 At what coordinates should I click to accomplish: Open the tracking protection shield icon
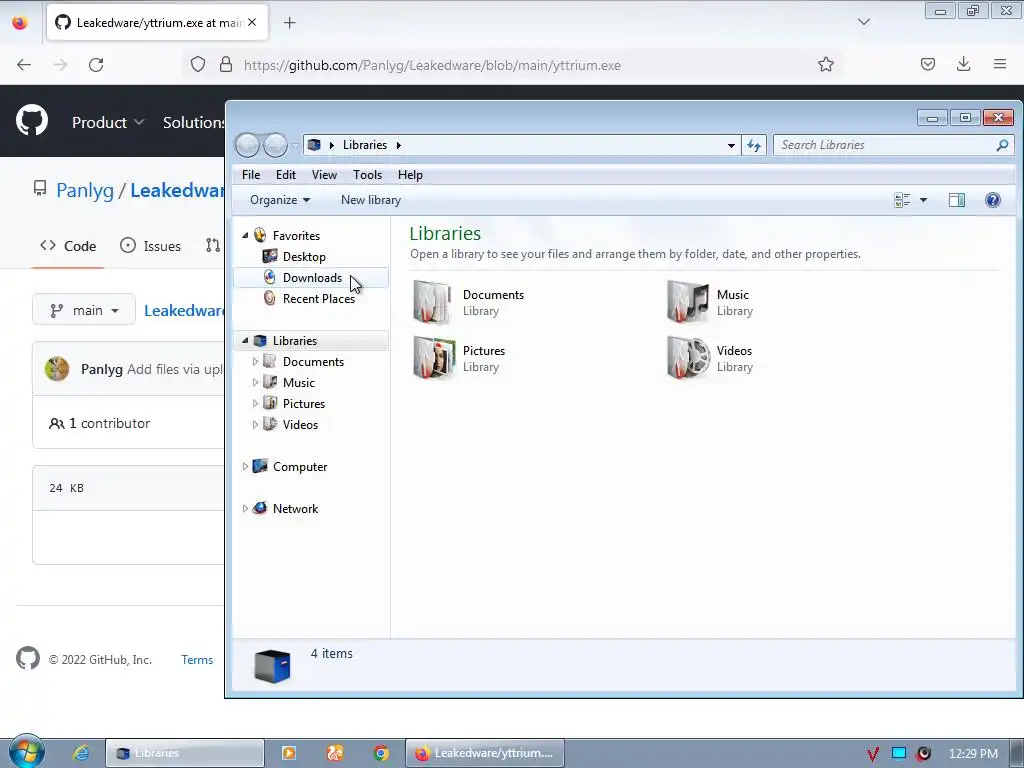click(198, 65)
